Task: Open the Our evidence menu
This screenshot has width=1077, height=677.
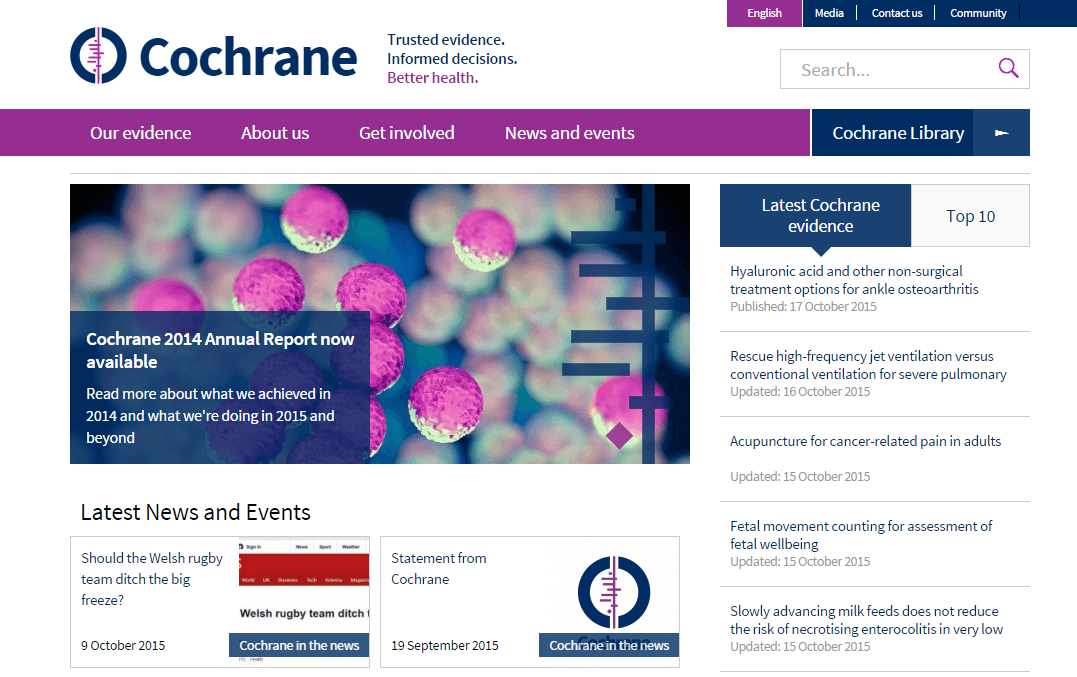Action: pos(140,133)
